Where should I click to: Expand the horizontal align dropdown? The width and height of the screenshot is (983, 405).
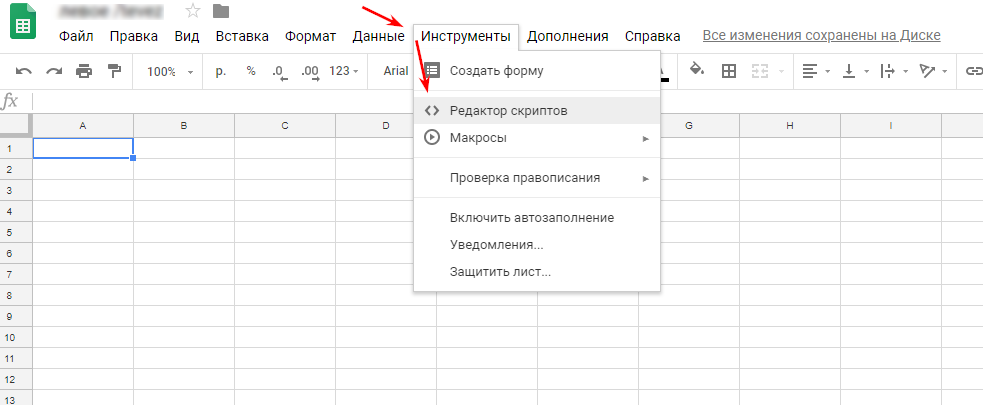814,72
